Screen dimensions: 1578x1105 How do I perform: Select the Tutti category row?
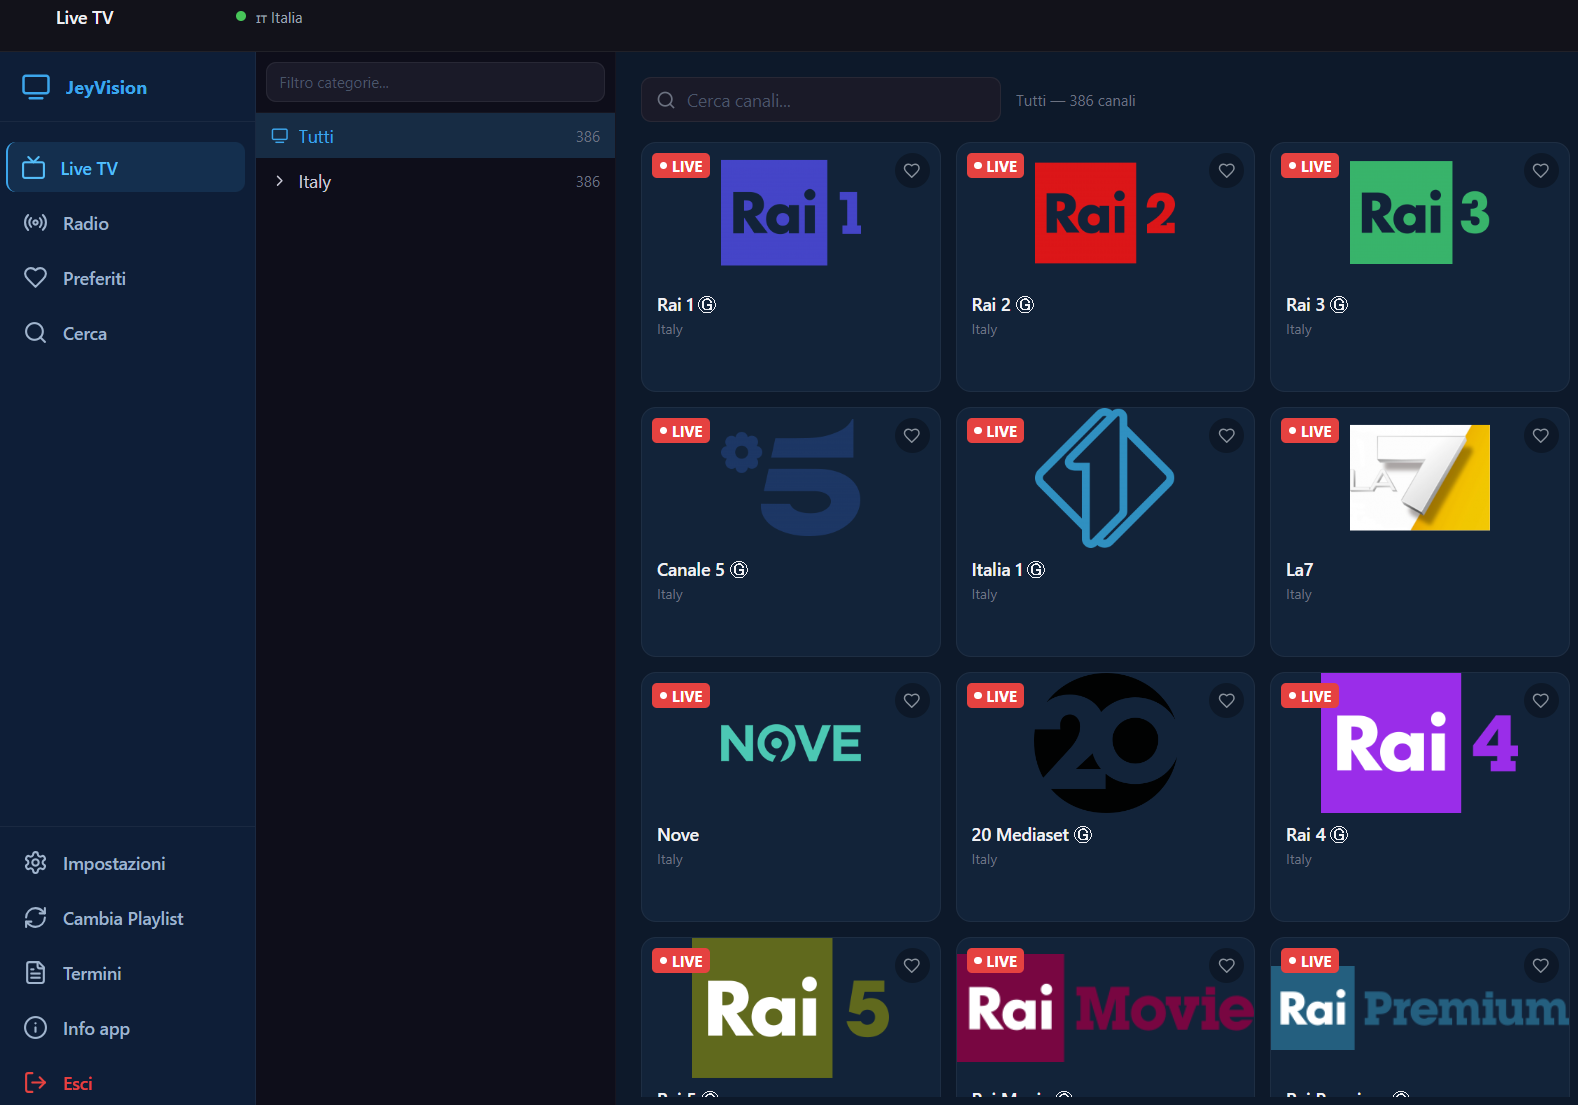pos(435,136)
